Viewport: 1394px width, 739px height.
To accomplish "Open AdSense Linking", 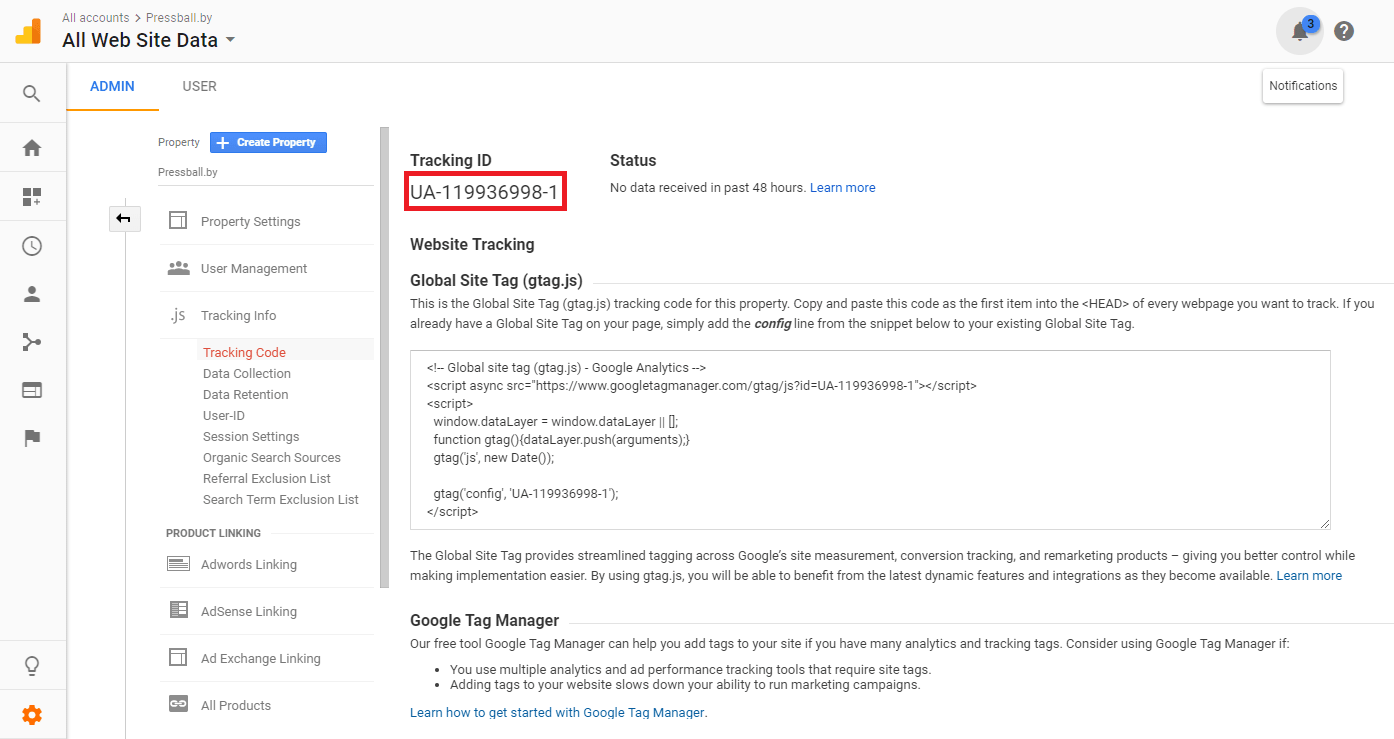I will point(249,612).
